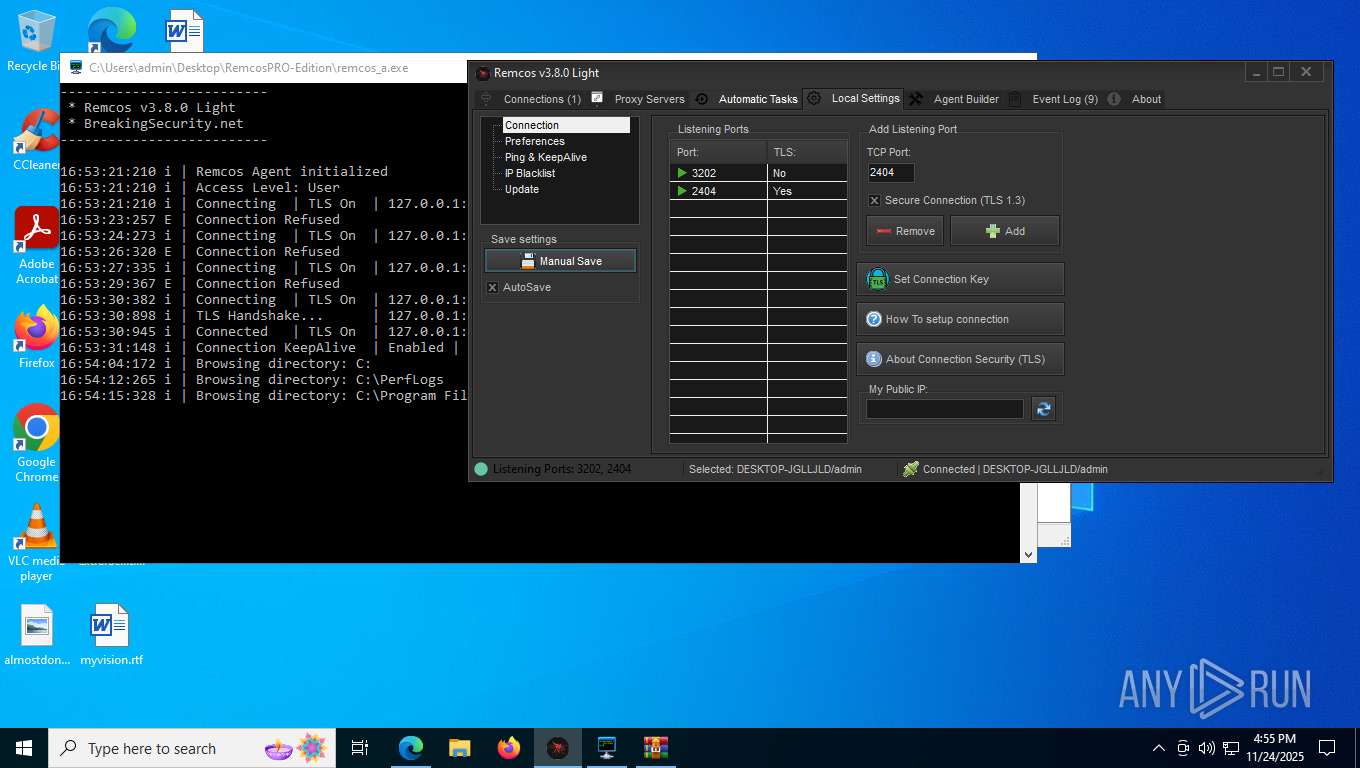Open CCleaner desktop shortcut
This screenshot has width=1360, height=768.
(37, 140)
